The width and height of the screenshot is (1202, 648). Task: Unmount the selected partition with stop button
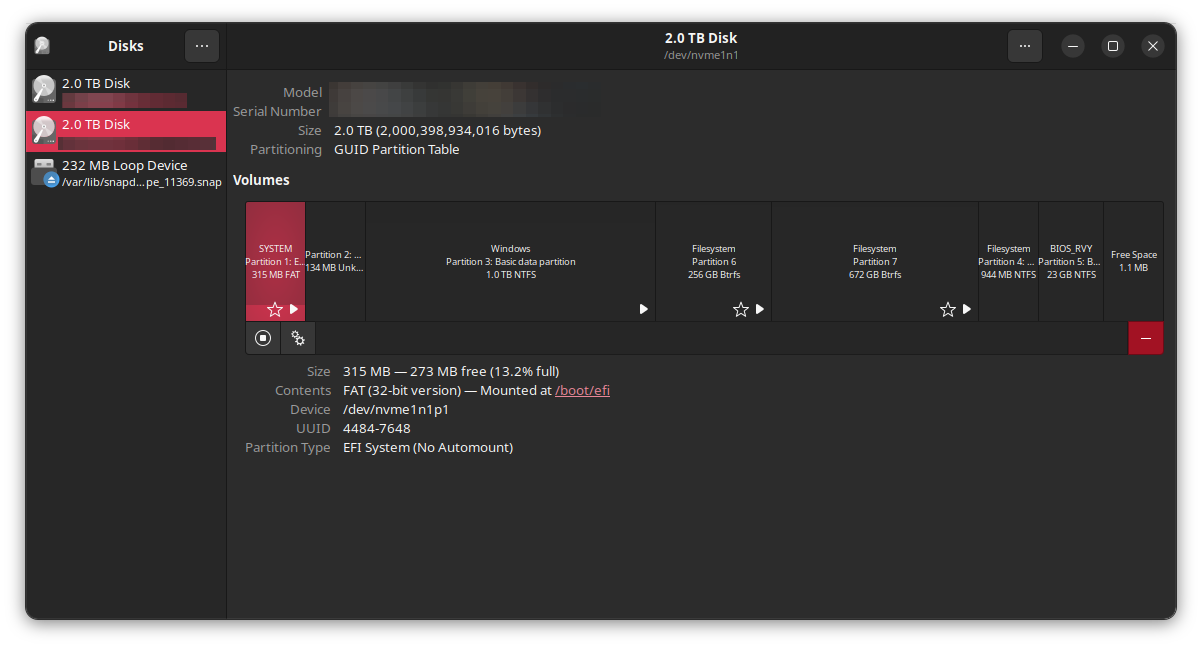pos(263,338)
